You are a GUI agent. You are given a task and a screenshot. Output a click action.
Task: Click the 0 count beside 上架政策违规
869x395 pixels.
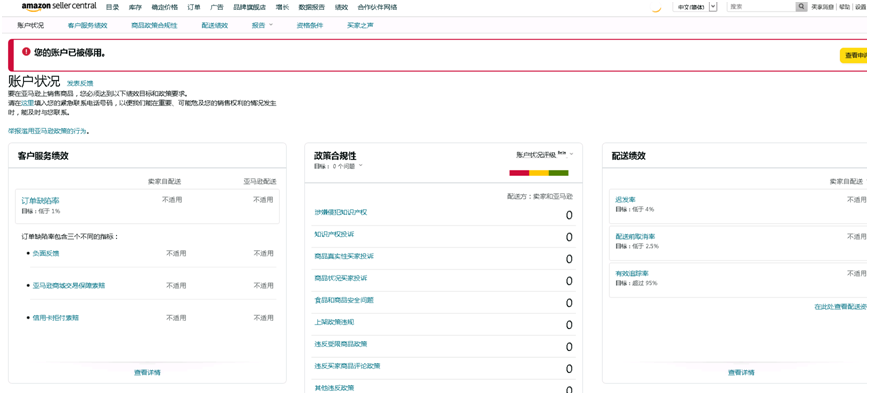569,325
